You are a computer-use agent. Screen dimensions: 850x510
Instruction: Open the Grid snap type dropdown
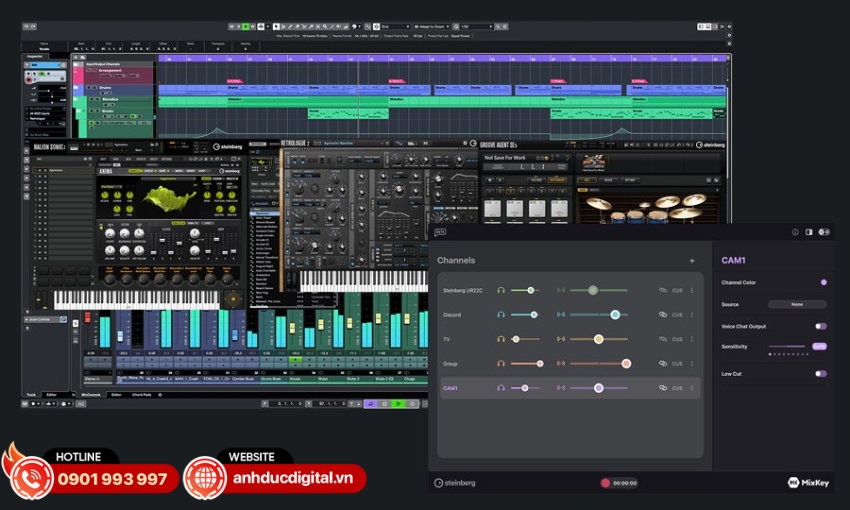[x=395, y=26]
